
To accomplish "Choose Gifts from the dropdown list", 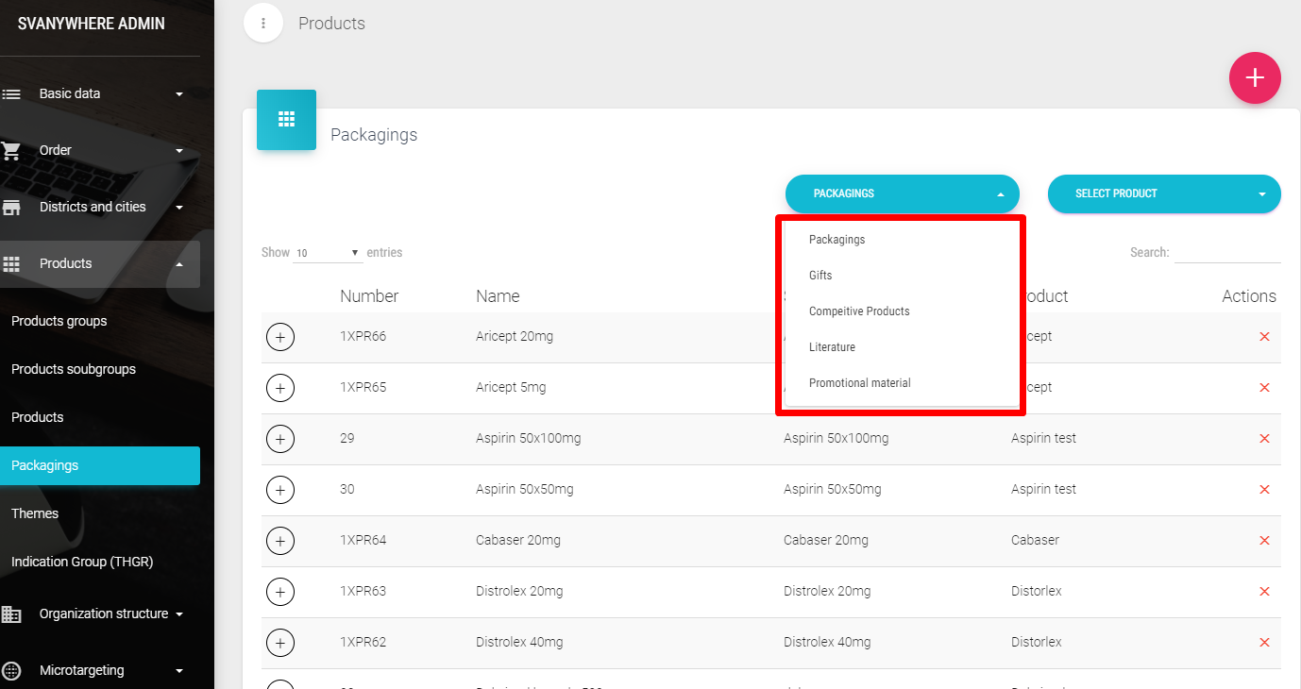I will coord(820,276).
